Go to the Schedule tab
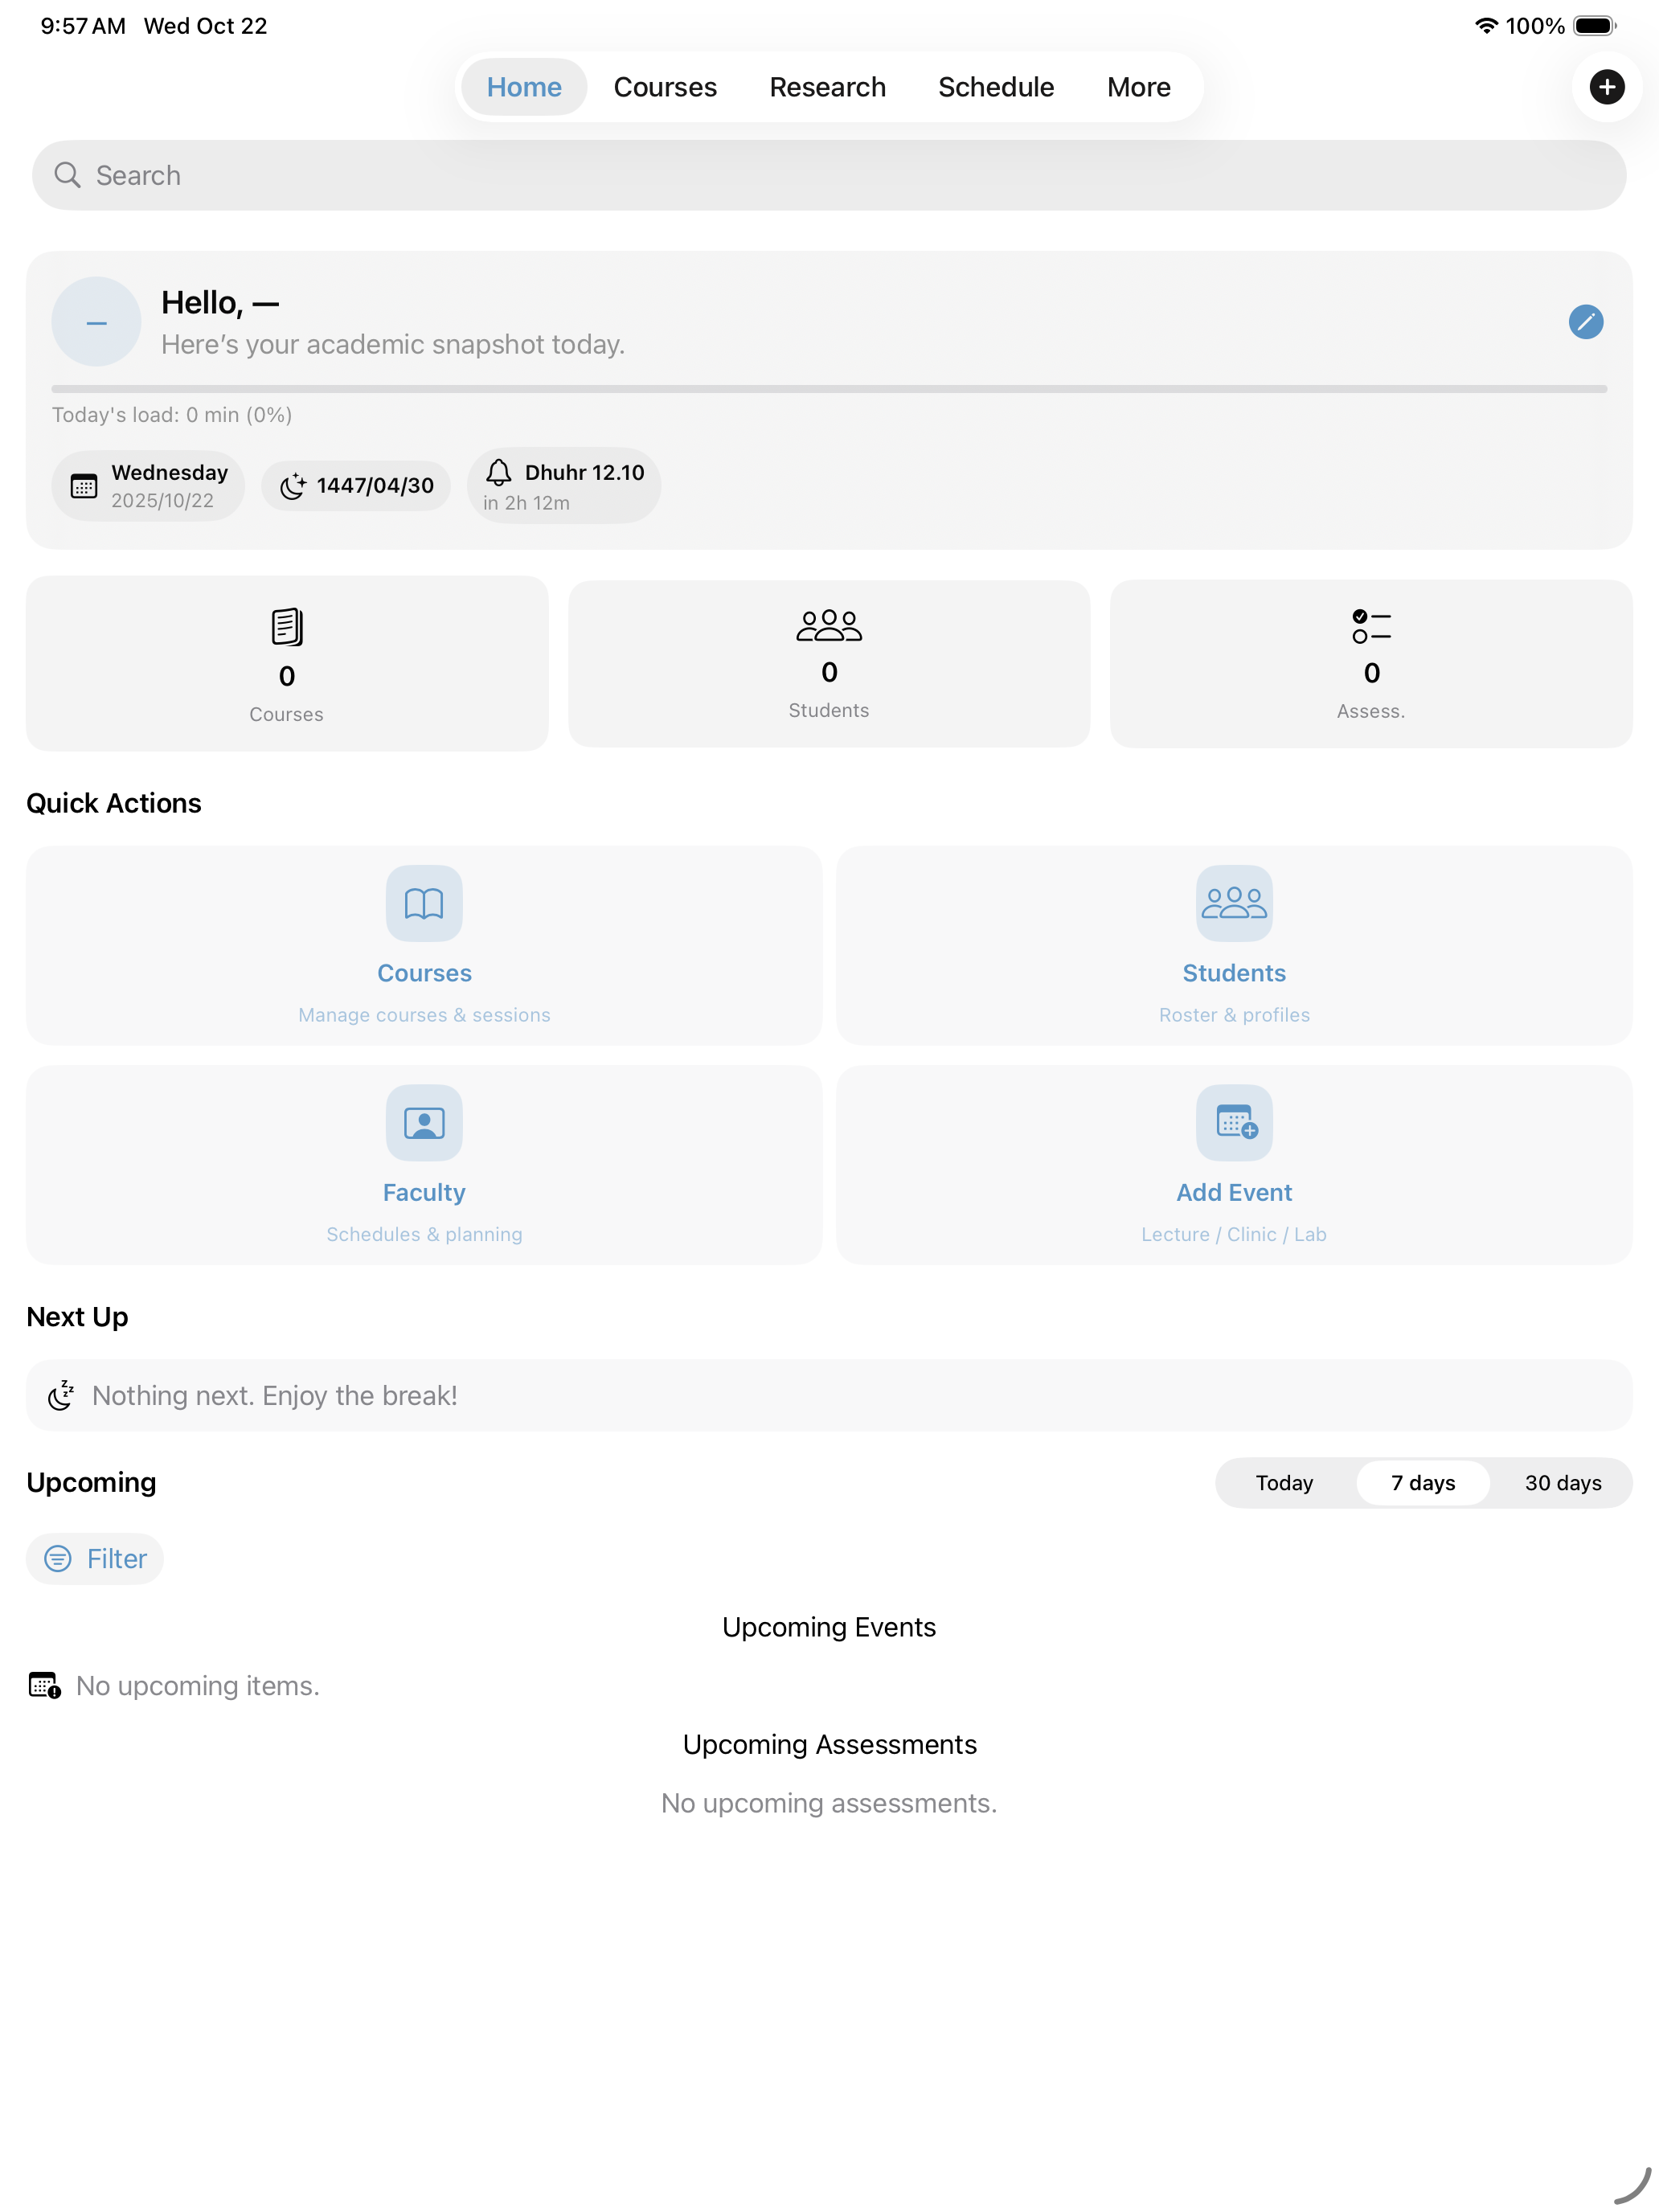The width and height of the screenshot is (1659, 2212). point(996,87)
